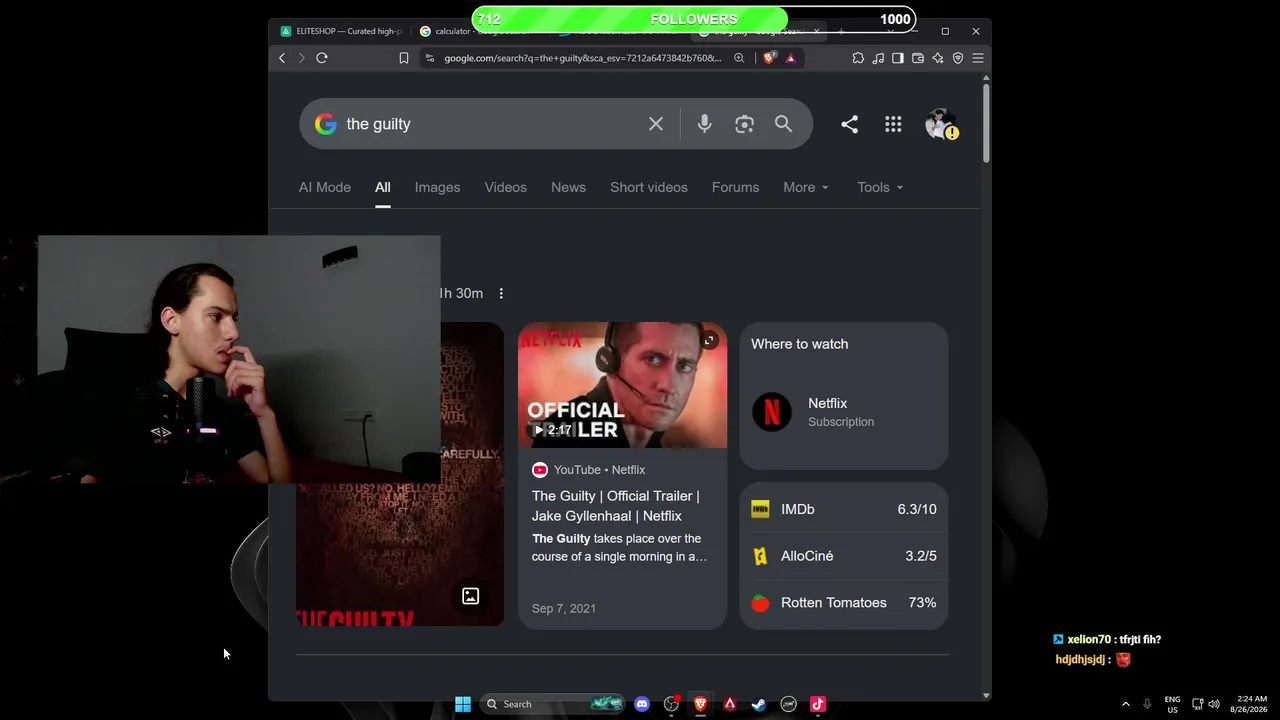1280x720 pixels.
Task: Share the search results page
Action: (x=849, y=124)
